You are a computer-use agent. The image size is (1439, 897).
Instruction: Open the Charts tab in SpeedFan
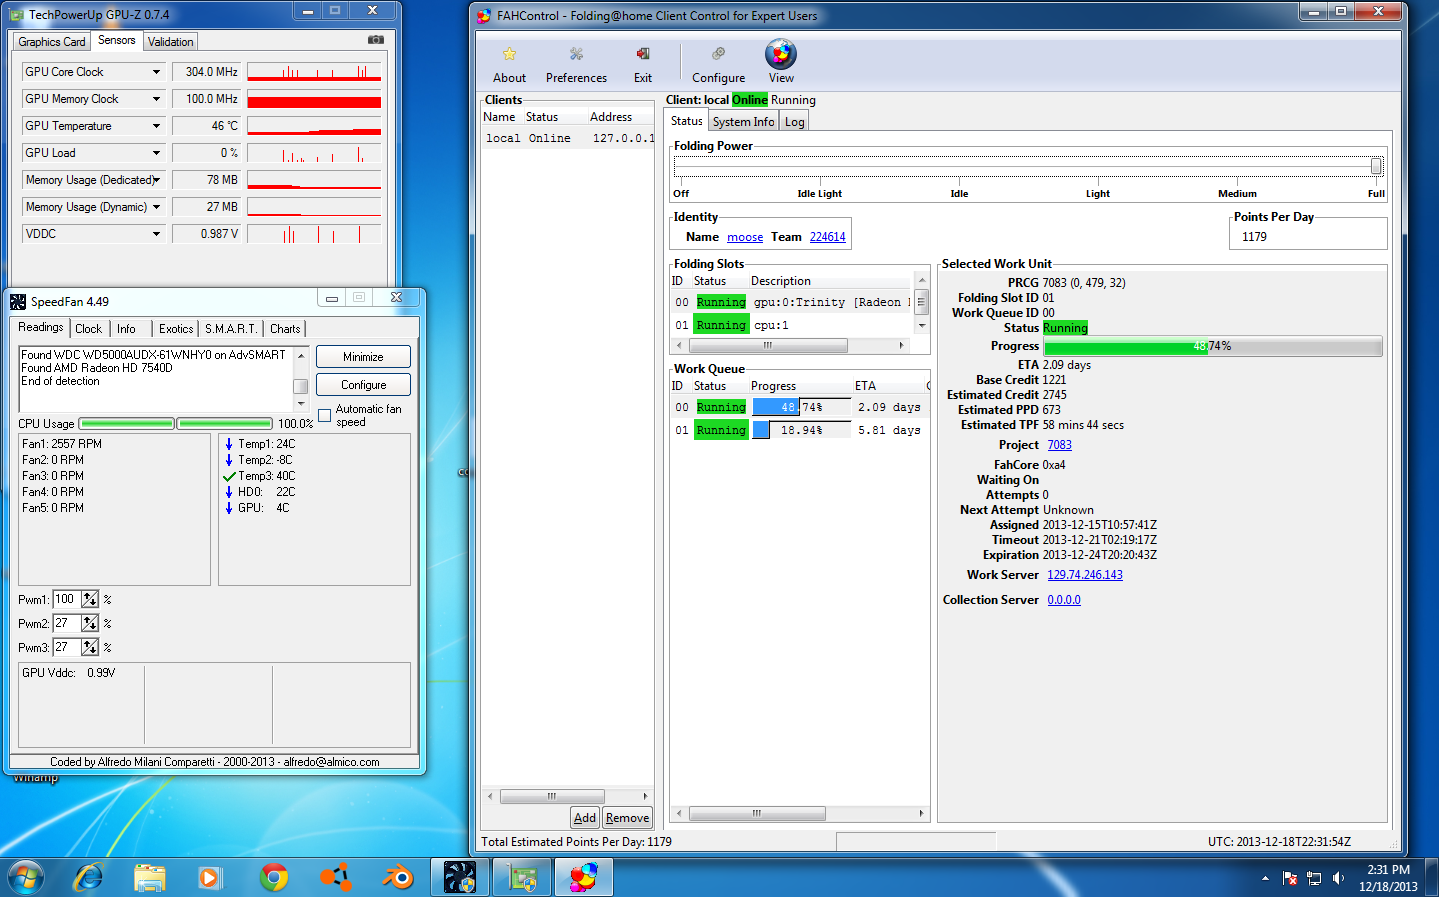pyautogui.click(x=285, y=329)
